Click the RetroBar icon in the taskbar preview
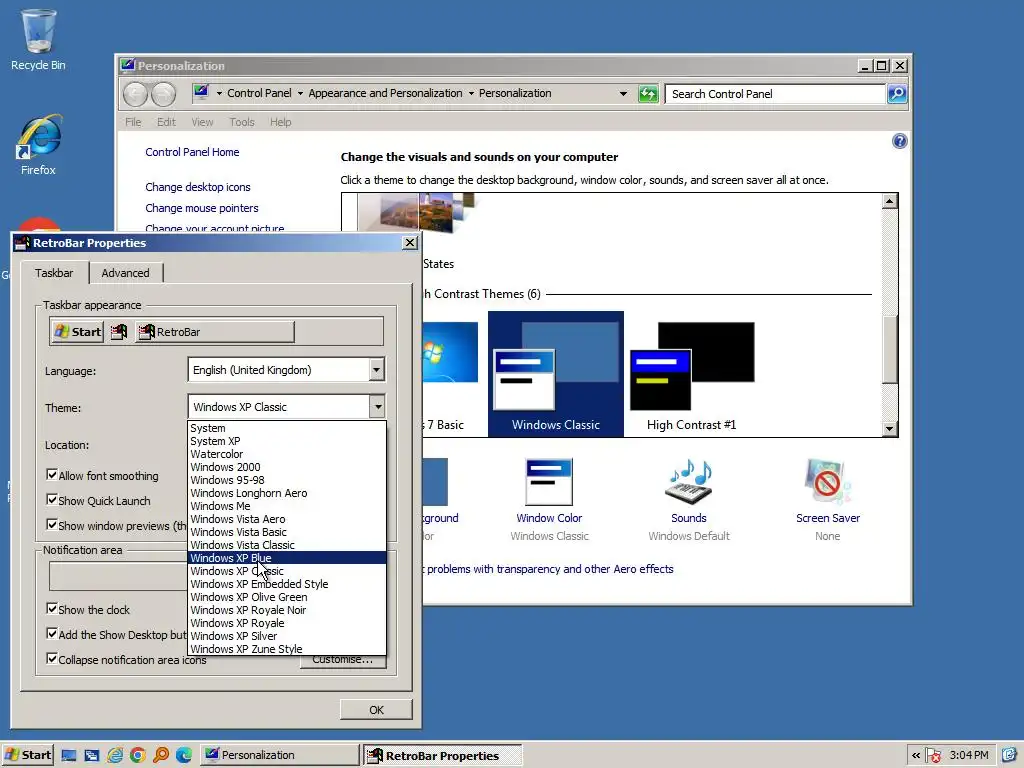The height and width of the screenshot is (768, 1024). [x=118, y=332]
